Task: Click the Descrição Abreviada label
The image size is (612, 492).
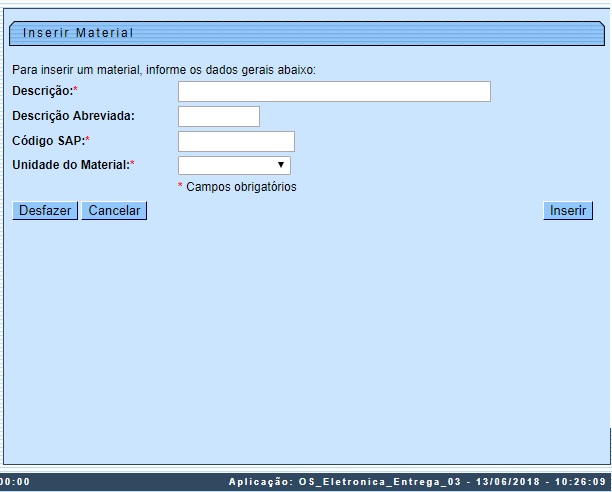Action: click(x=73, y=116)
